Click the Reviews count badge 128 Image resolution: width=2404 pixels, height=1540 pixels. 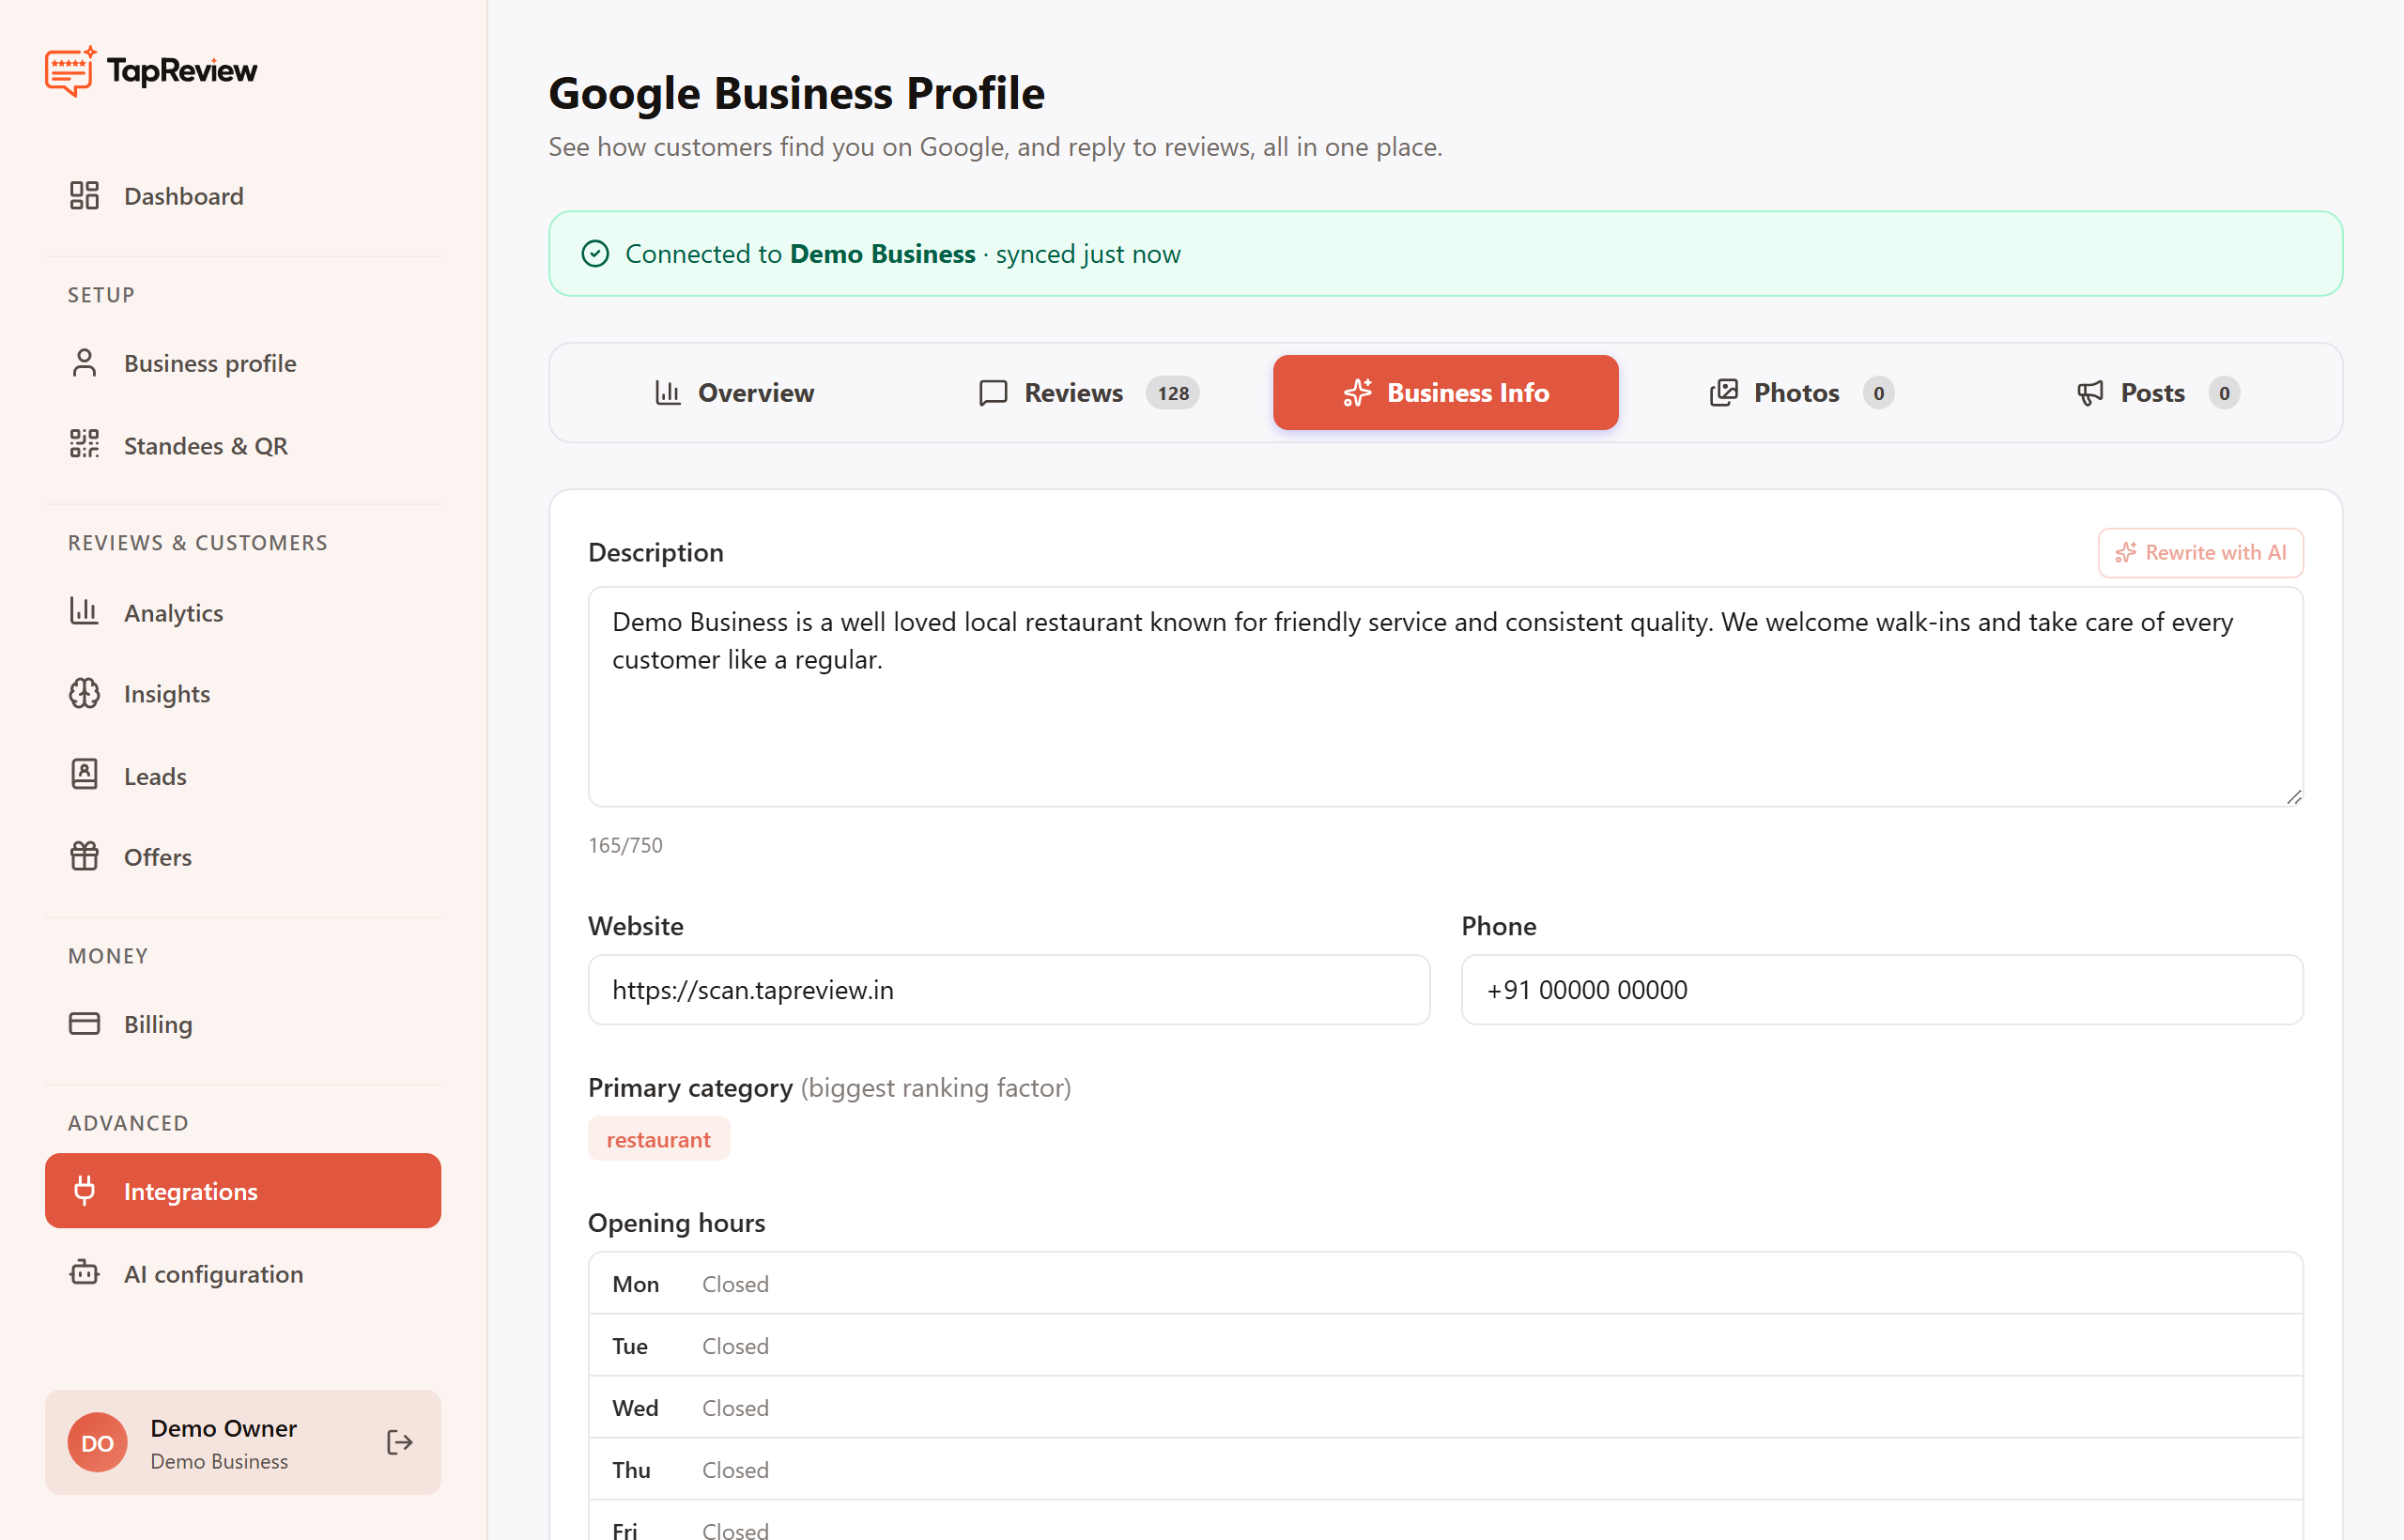click(x=1173, y=393)
